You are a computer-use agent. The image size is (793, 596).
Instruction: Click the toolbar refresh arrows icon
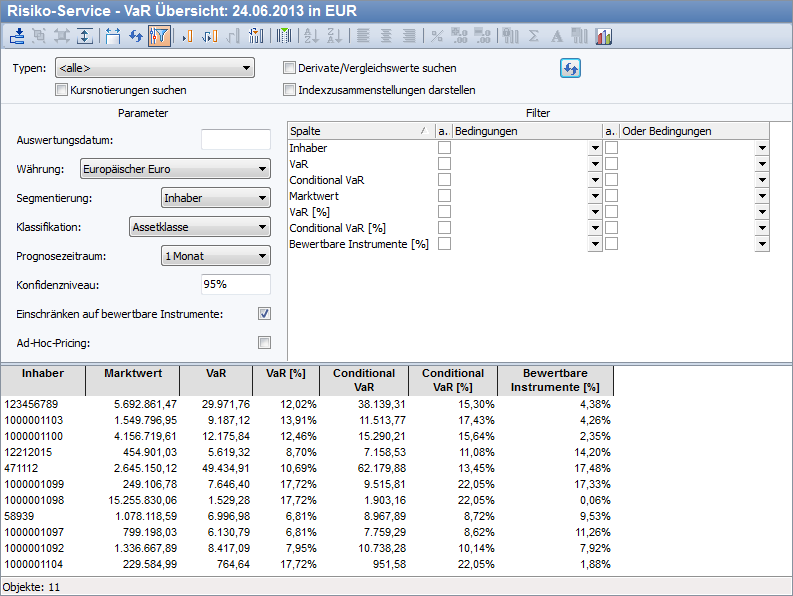click(135, 36)
